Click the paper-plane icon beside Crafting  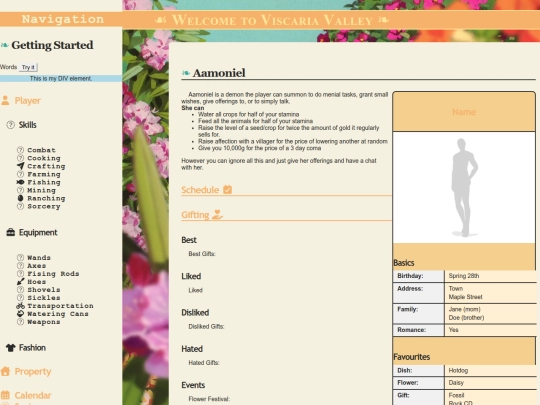tap(20, 166)
